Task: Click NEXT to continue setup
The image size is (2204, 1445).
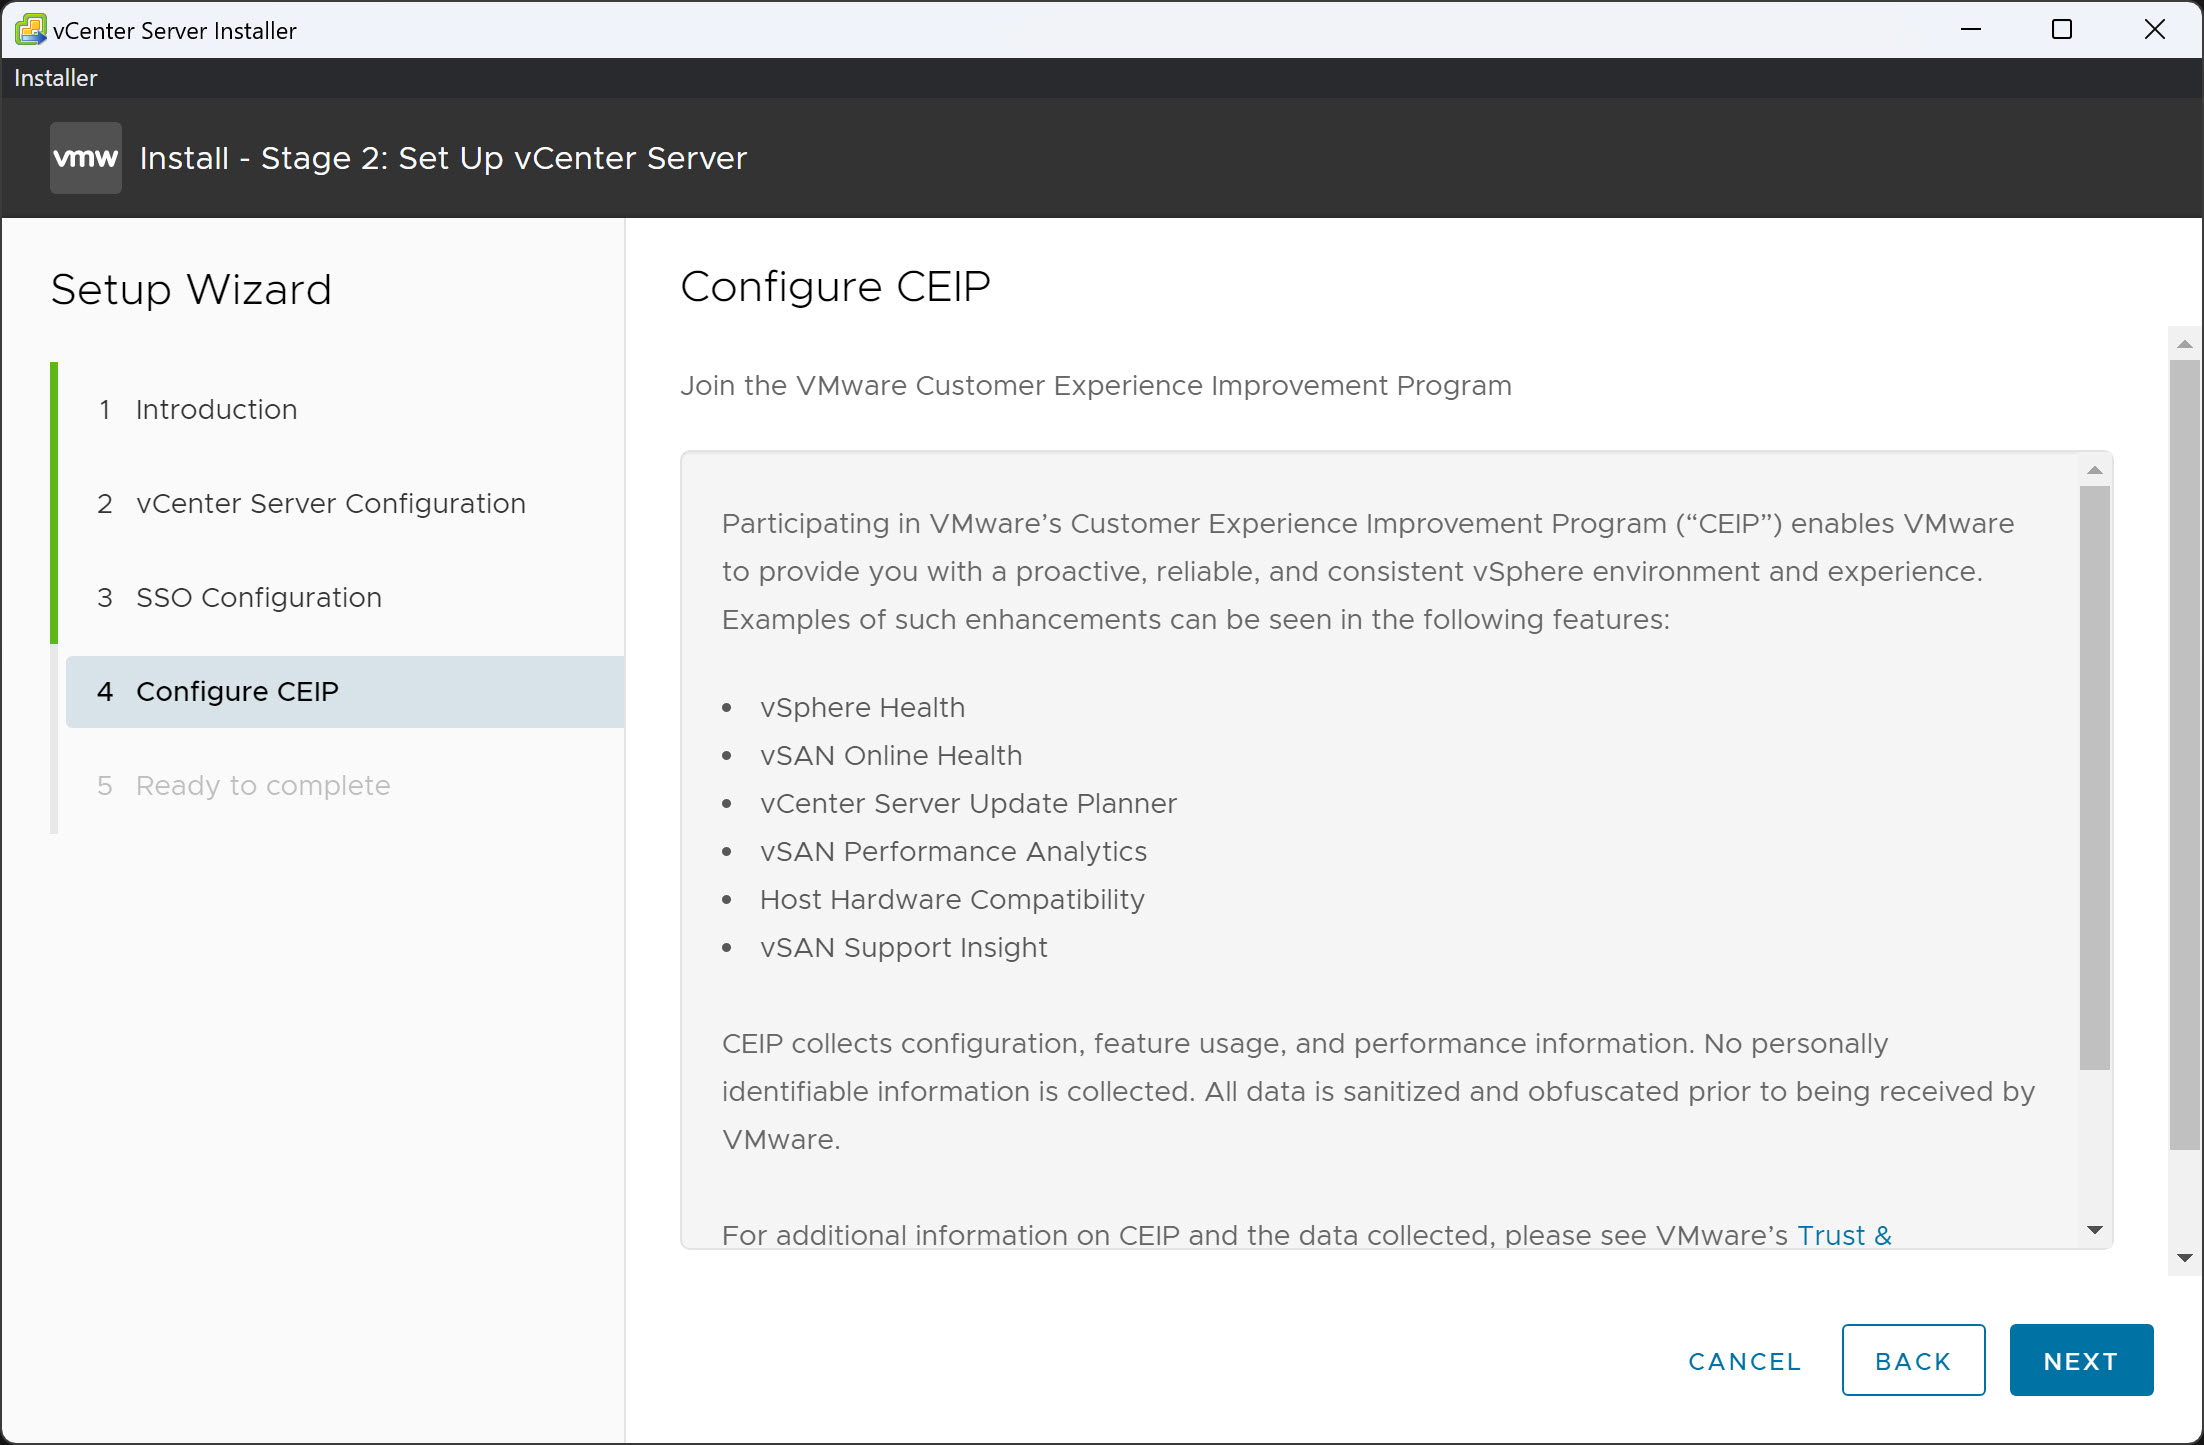Action: pos(2081,1360)
